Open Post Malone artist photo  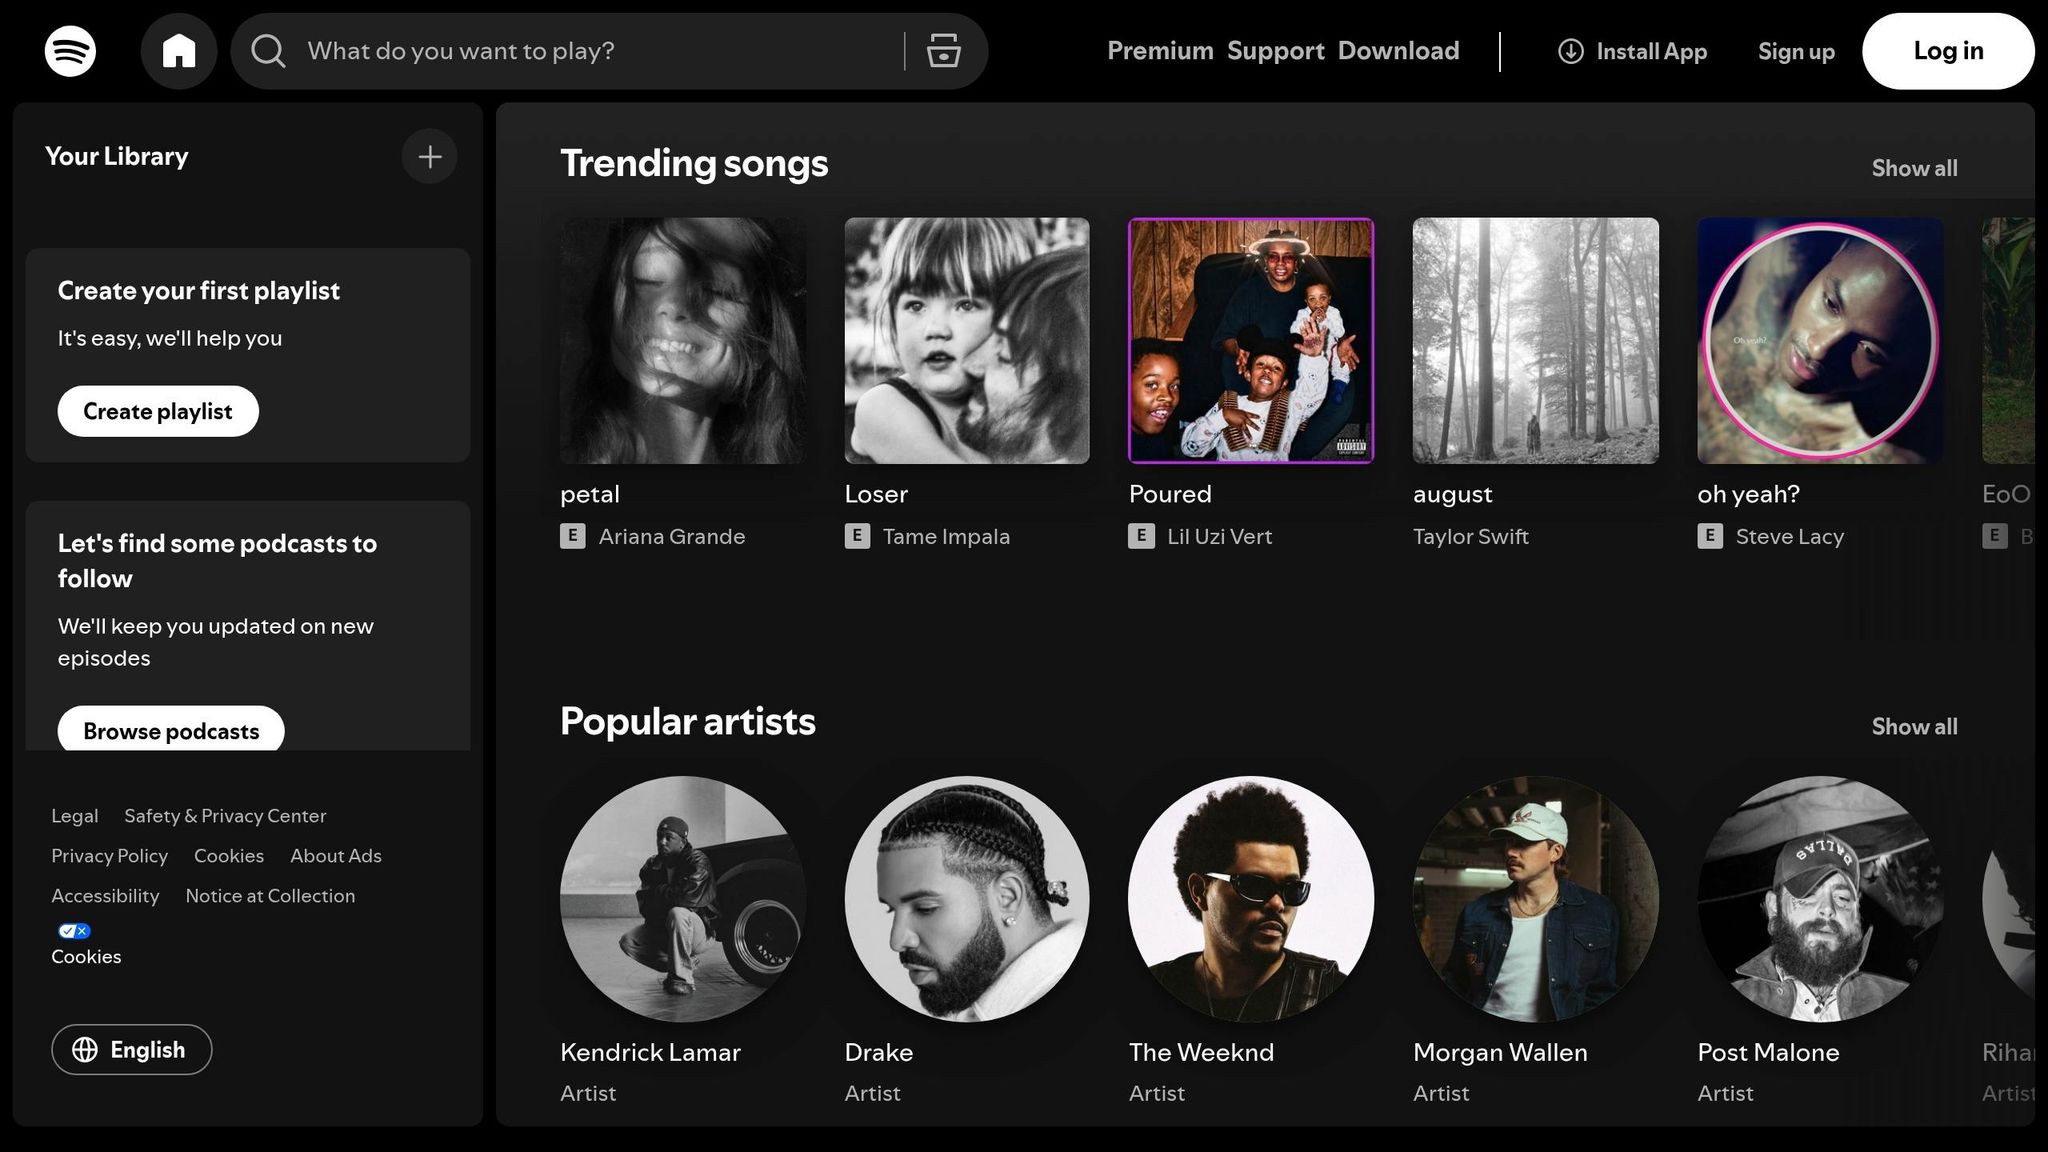click(1820, 899)
